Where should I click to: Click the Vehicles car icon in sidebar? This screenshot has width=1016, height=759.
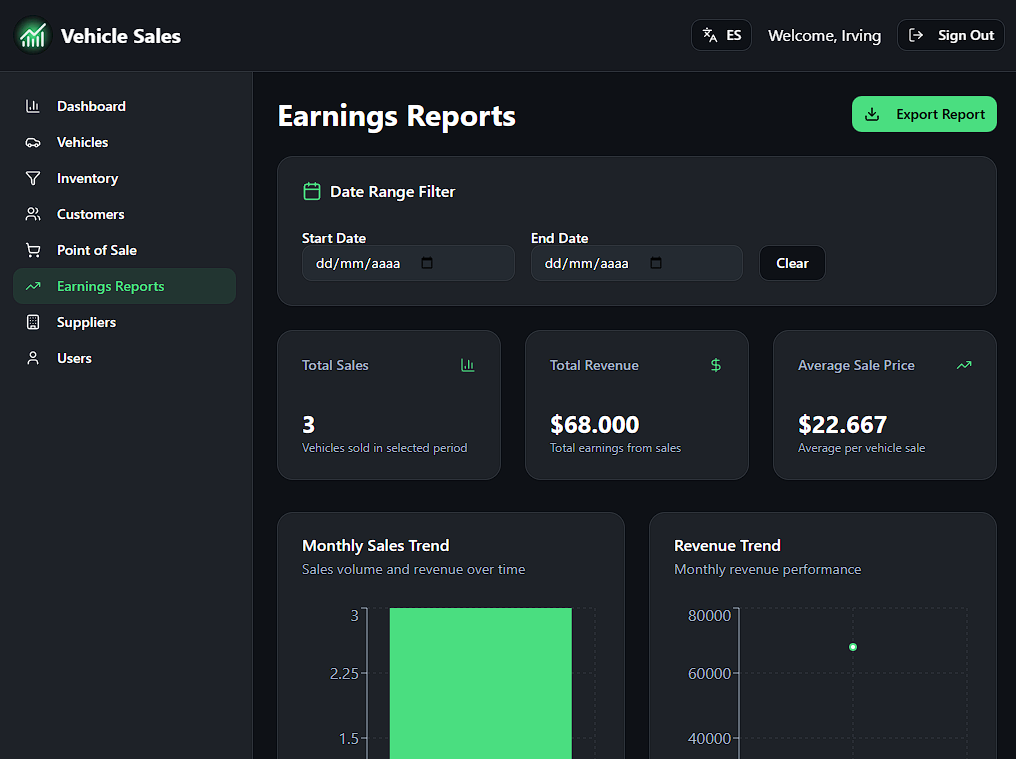point(33,143)
